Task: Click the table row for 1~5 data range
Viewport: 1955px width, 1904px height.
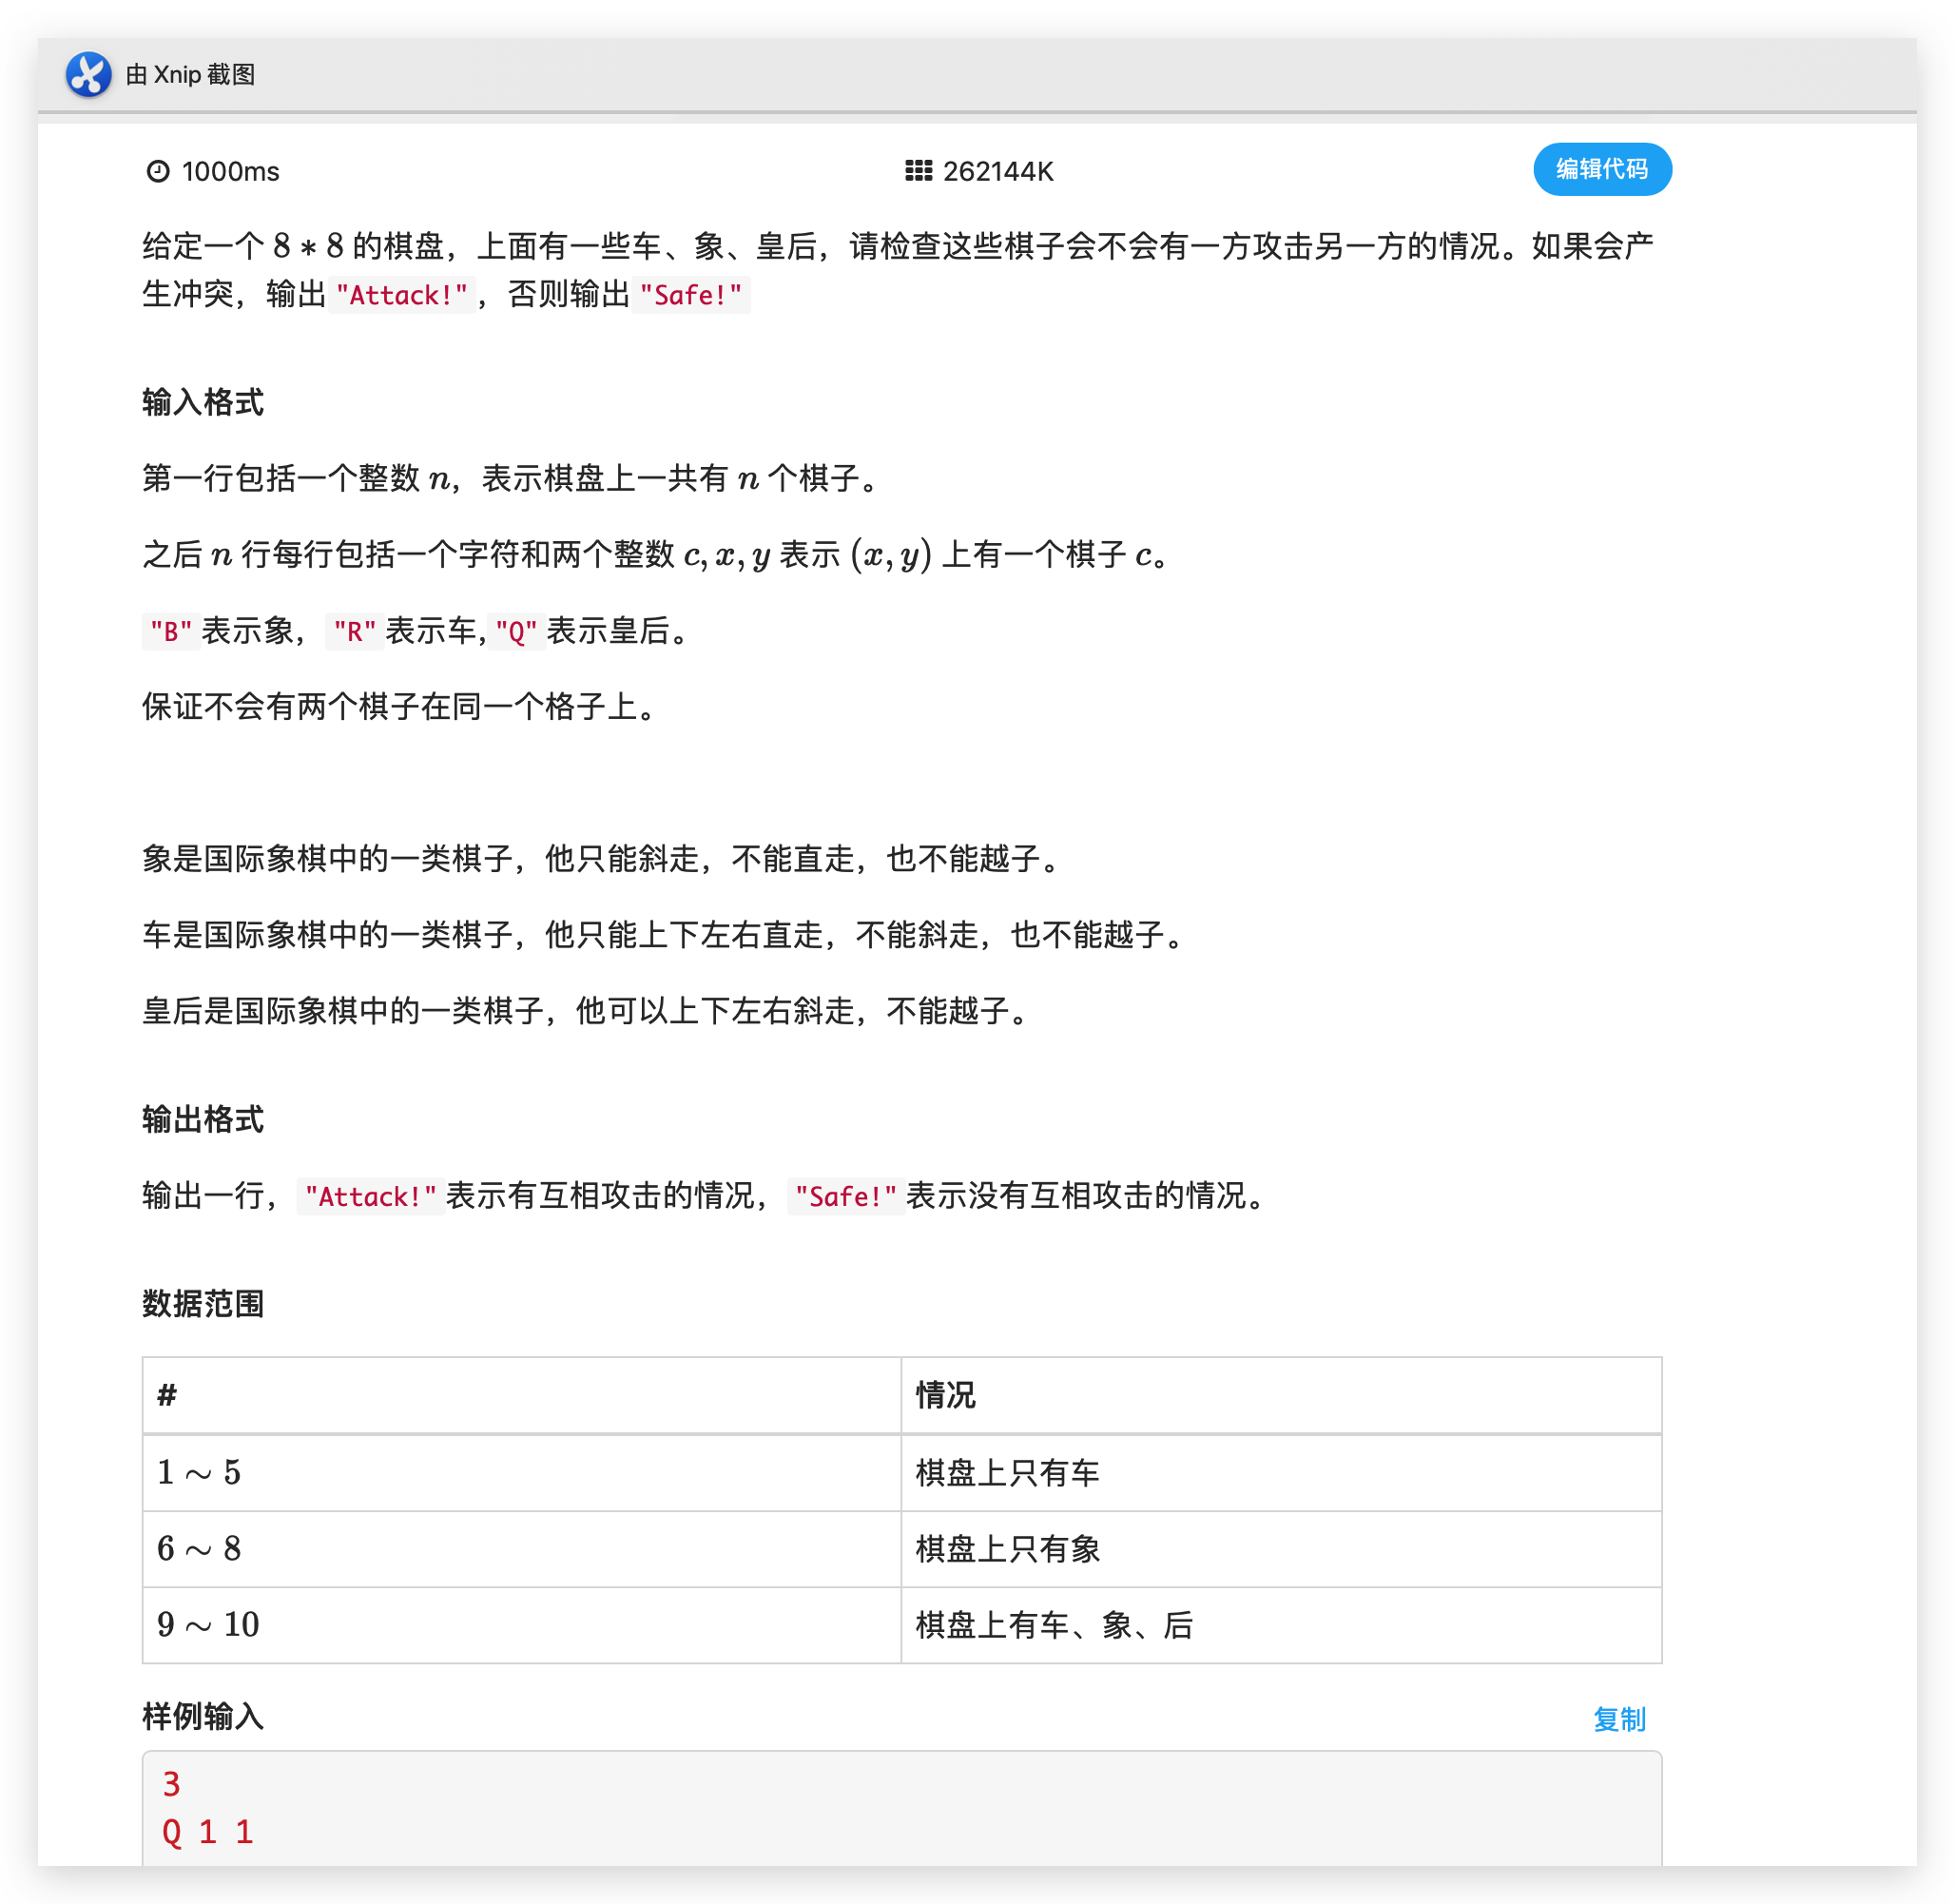Action: click(198, 1472)
